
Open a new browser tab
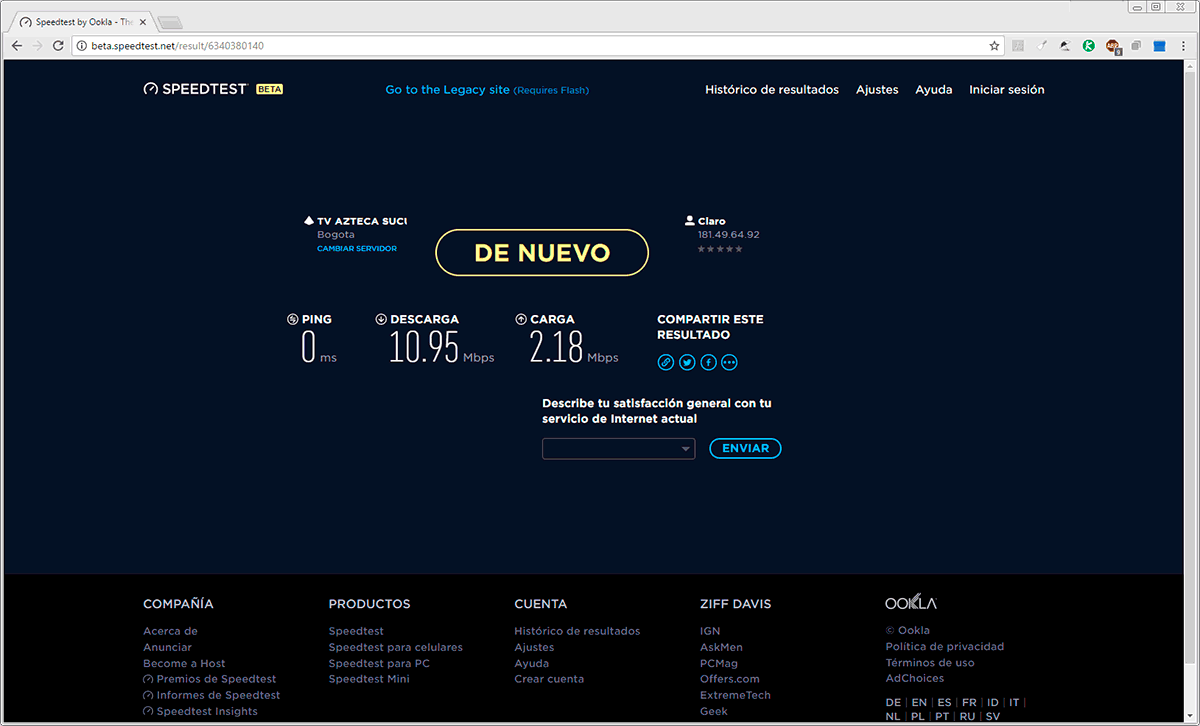coord(170,22)
